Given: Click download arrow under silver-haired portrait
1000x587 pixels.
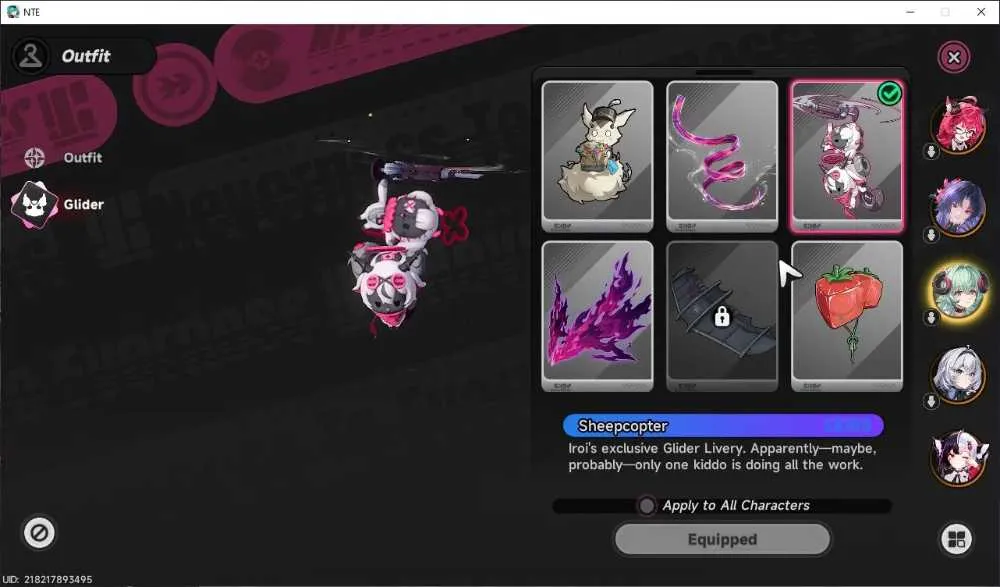Looking at the screenshot, I should 931,401.
